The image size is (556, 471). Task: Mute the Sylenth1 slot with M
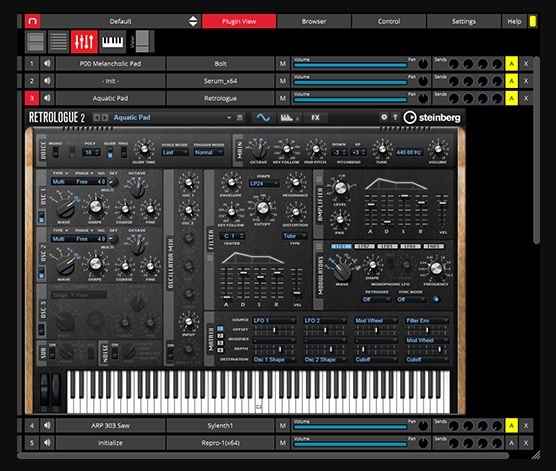[x=283, y=425]
